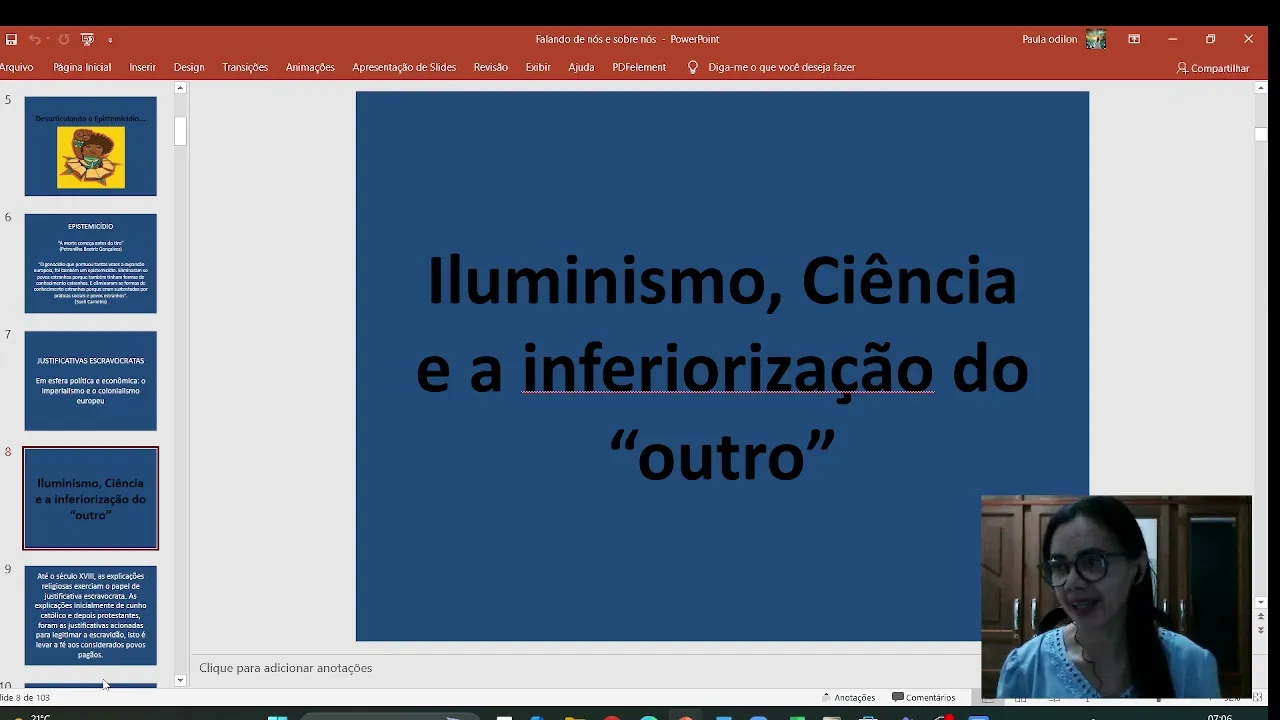This screenshot has width=1280, height=720.
Task: Click the taskbar clock showing 07:06
Action: coord(1220,716)
